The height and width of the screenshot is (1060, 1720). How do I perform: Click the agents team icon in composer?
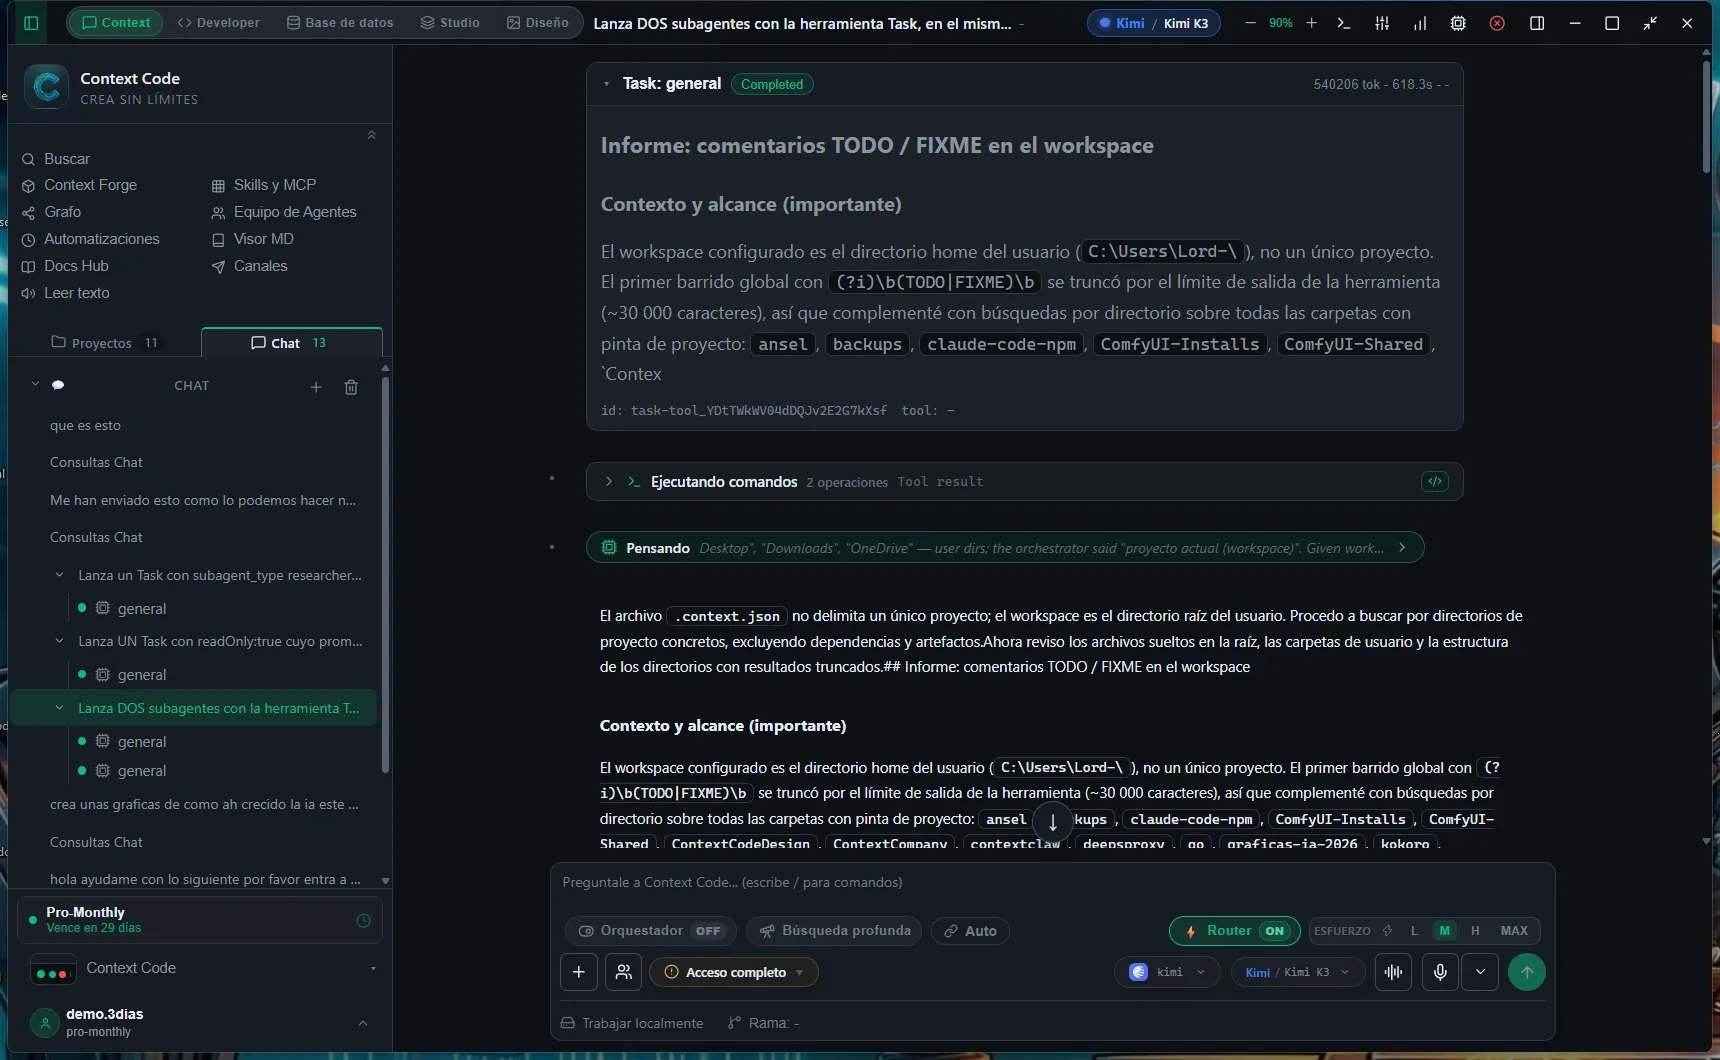point(624,972)
